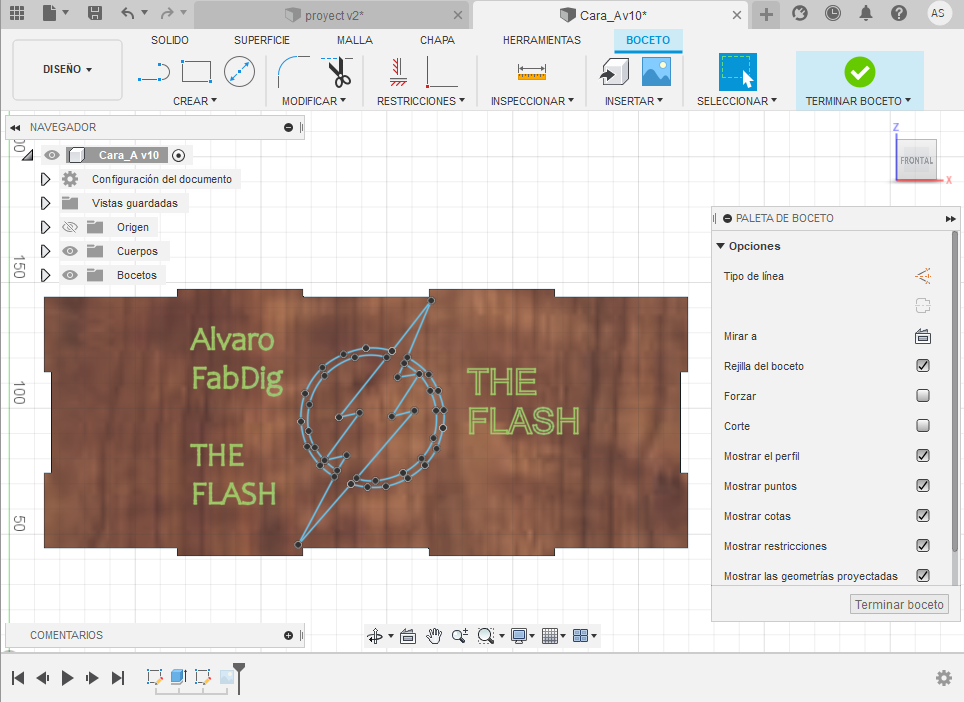
Task: Click Mirar a look-at icon in palette
Action: 922,336
